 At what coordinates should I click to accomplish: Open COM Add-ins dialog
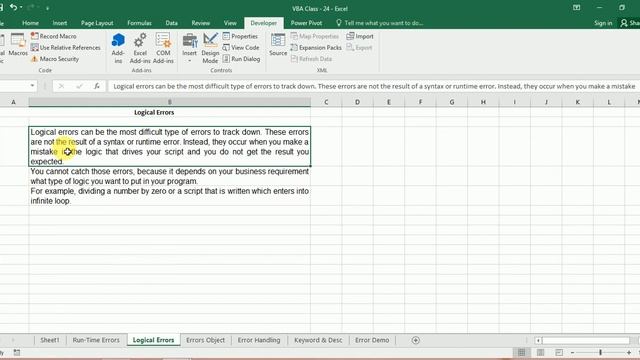point(163,48)
